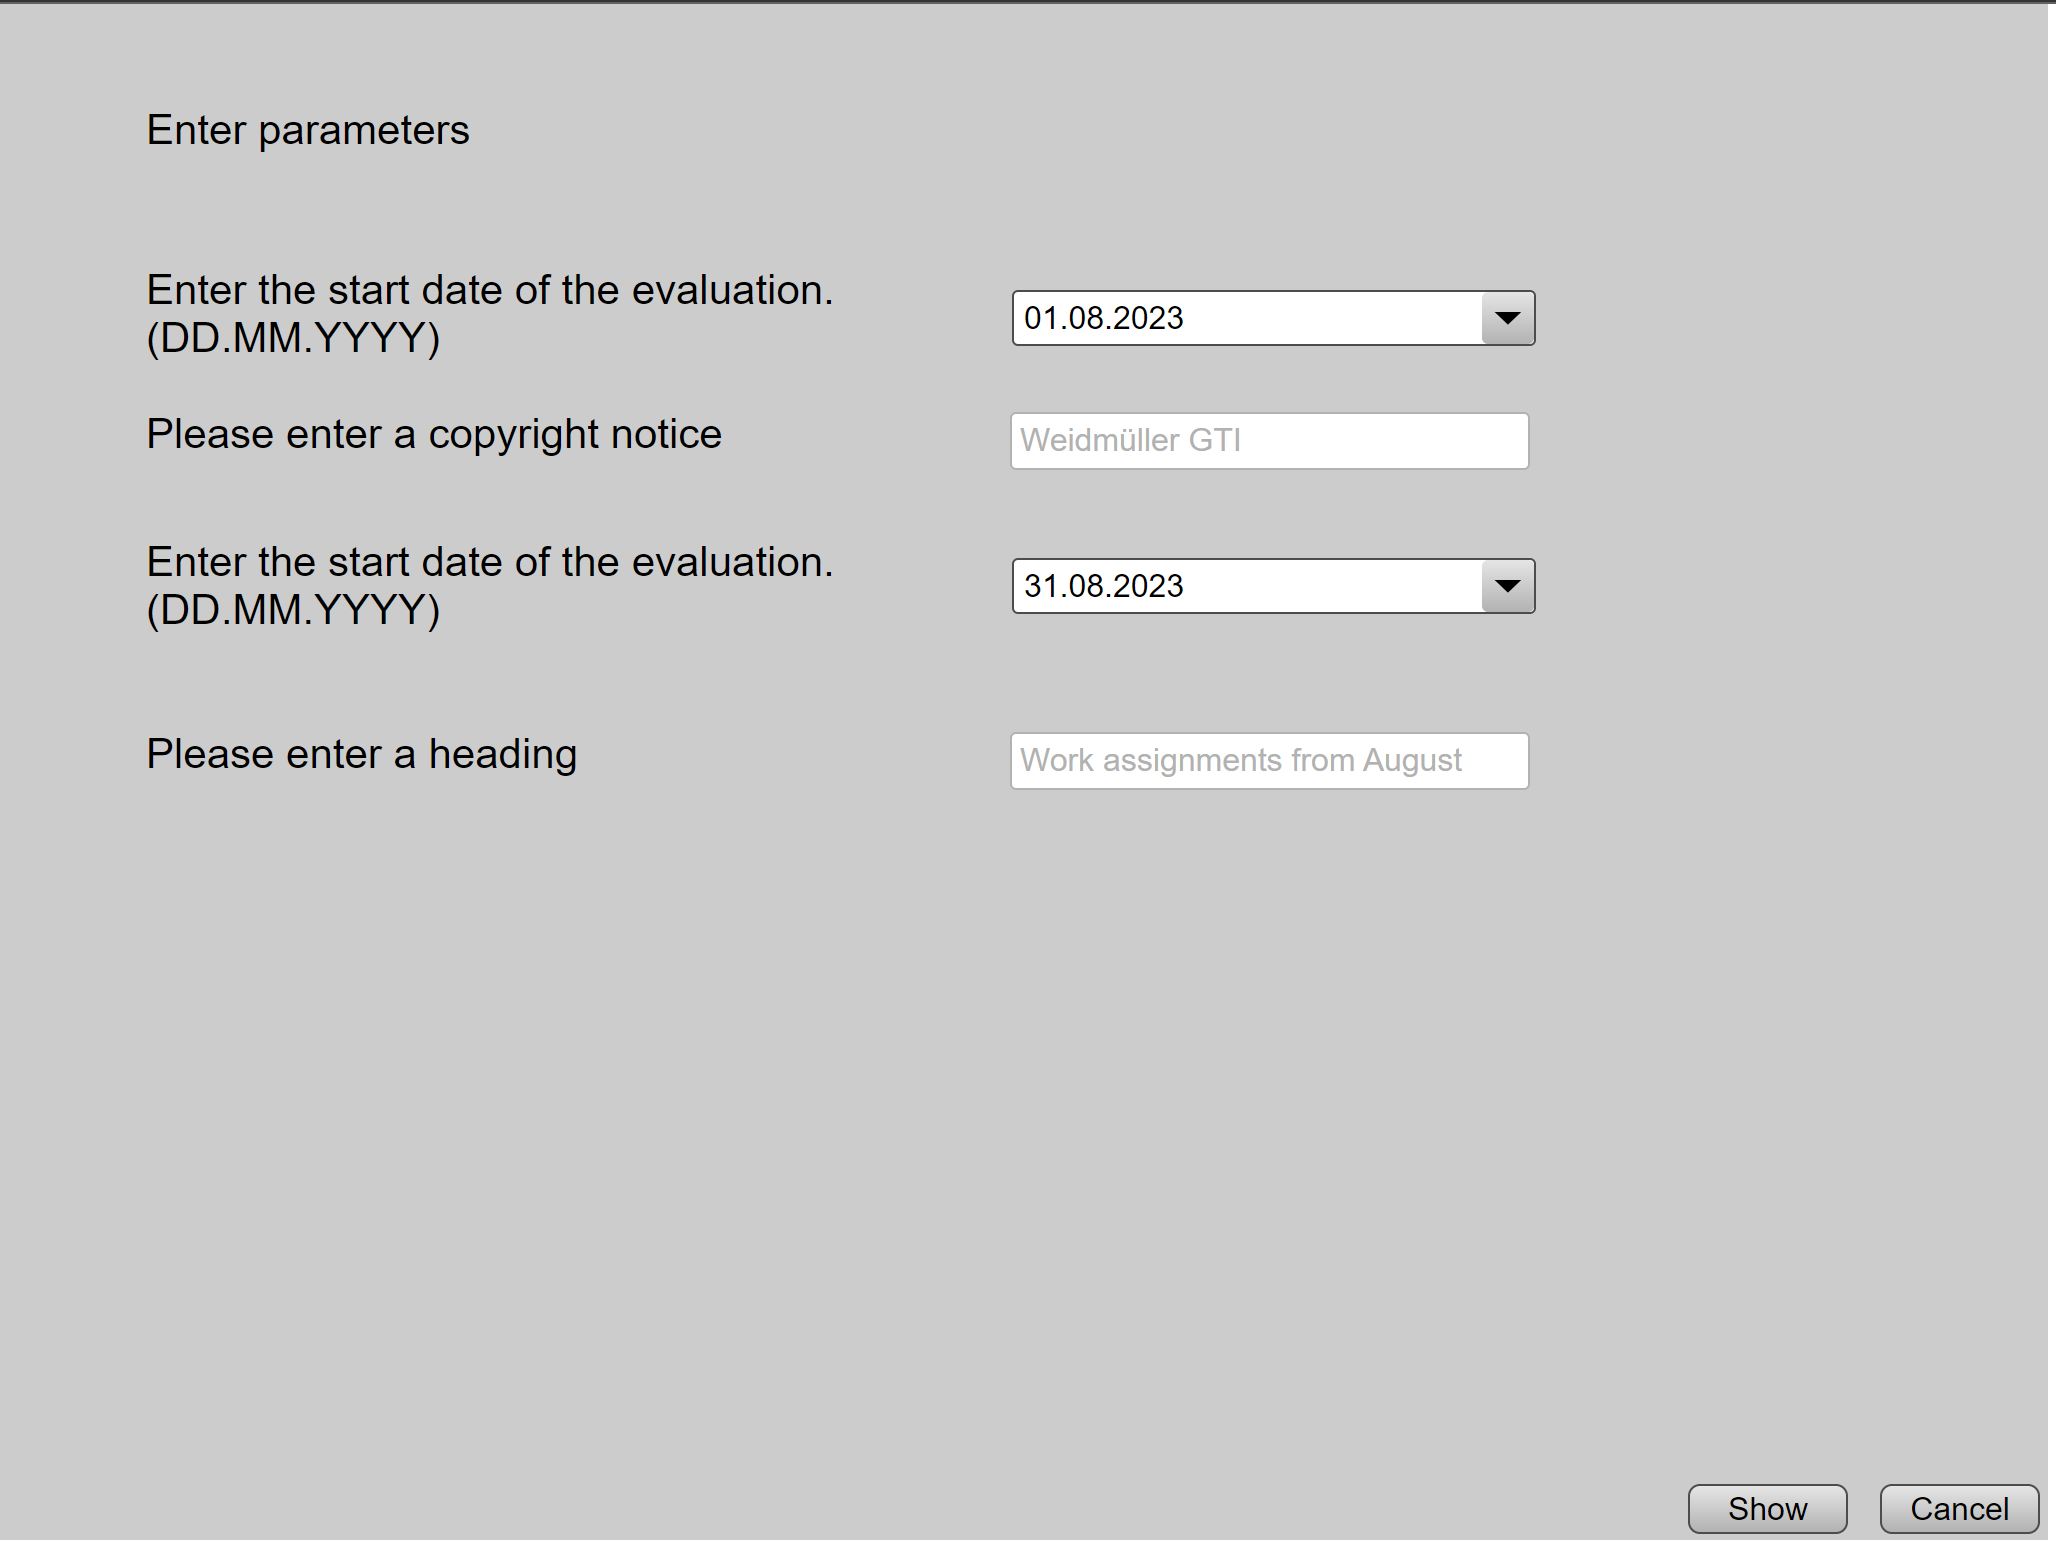Click the first start date evaluation label
The height and width of the screenshot is (1541, 2056).
(x=490, y=290)
